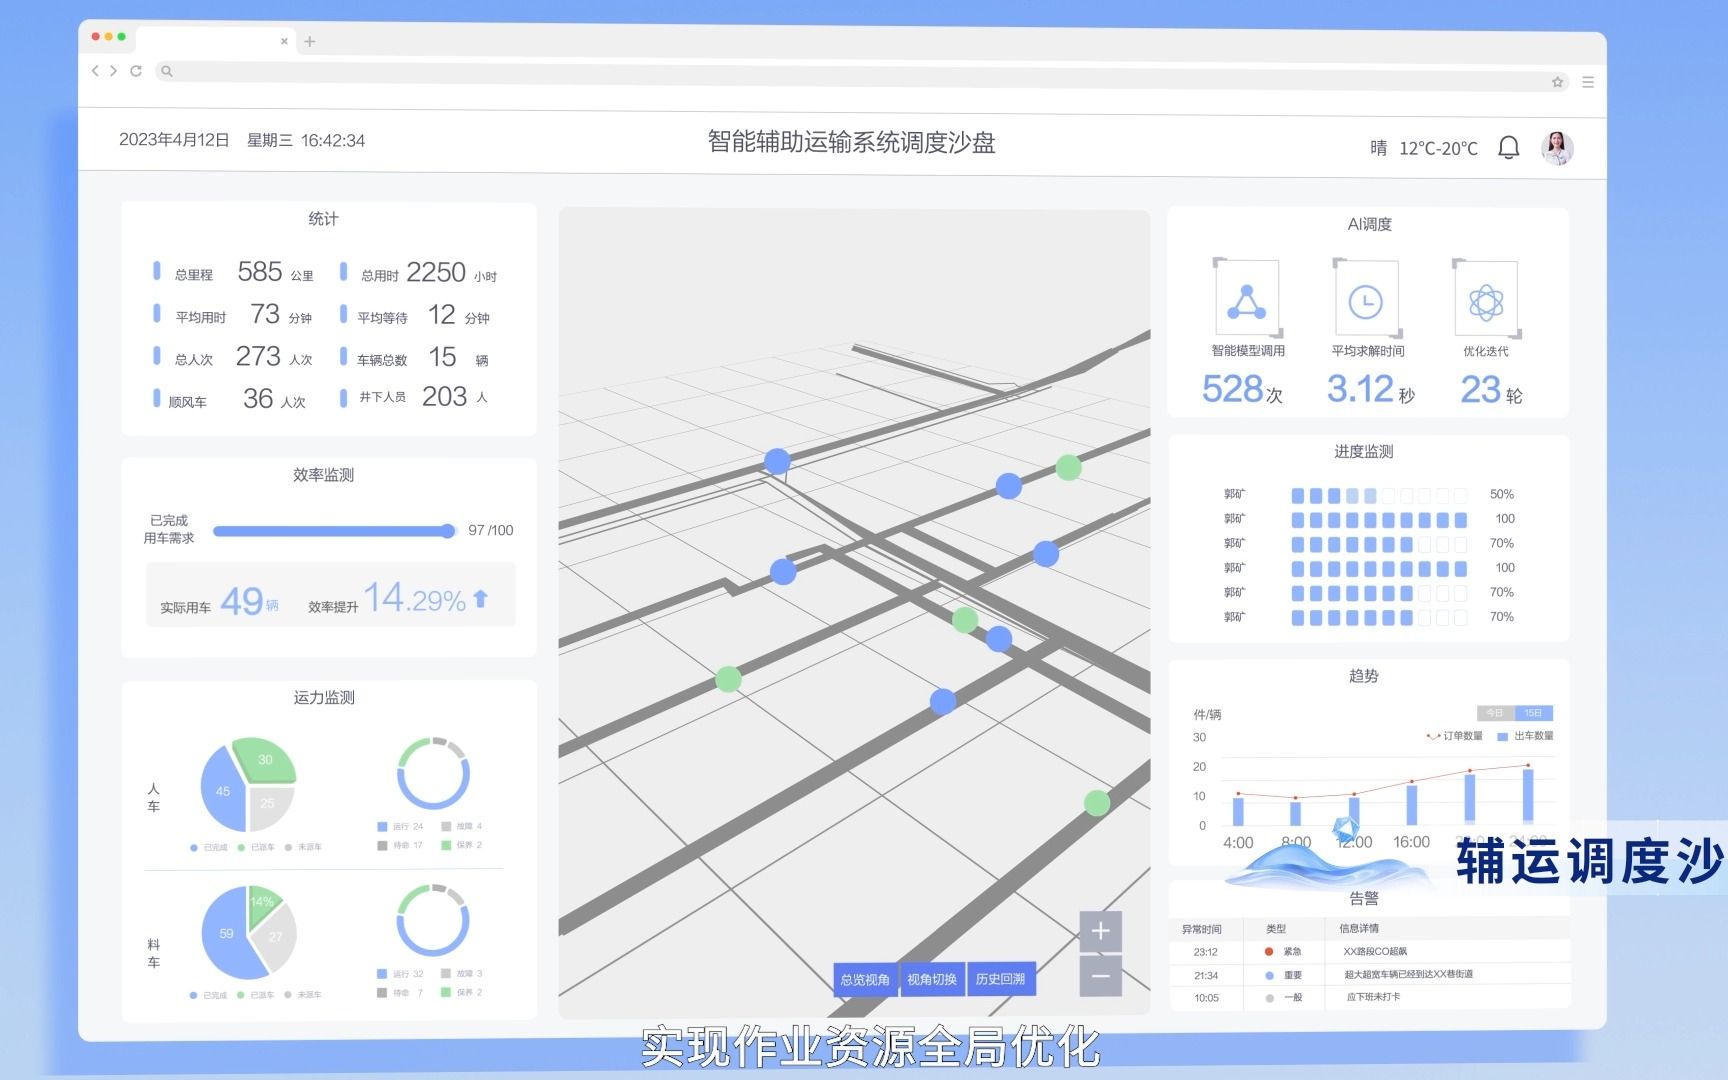Open a new browser tab
1728x1080 pixels.
(x=310, y=41)
